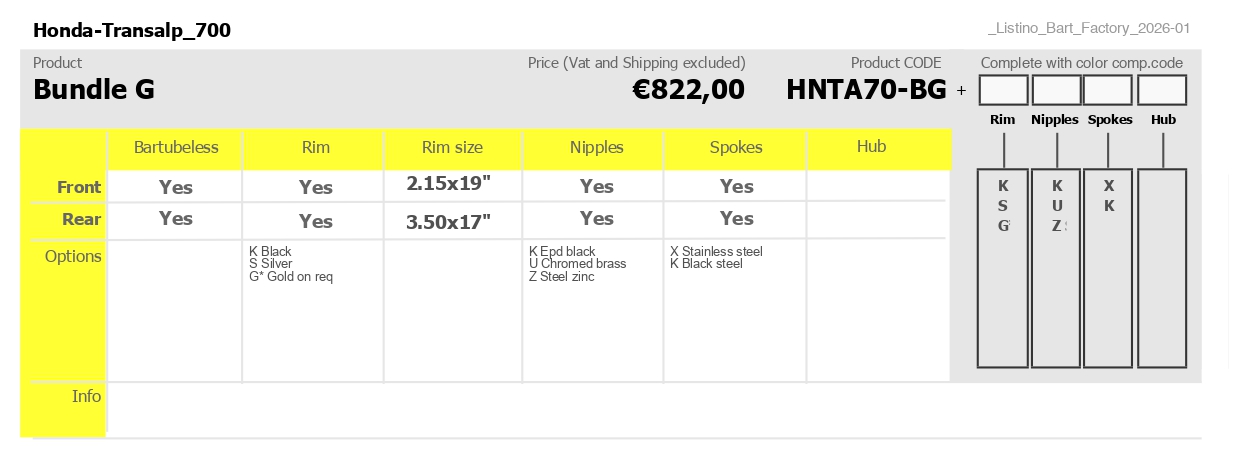Choose the X Stainless steel spokes option

point(716,251)
